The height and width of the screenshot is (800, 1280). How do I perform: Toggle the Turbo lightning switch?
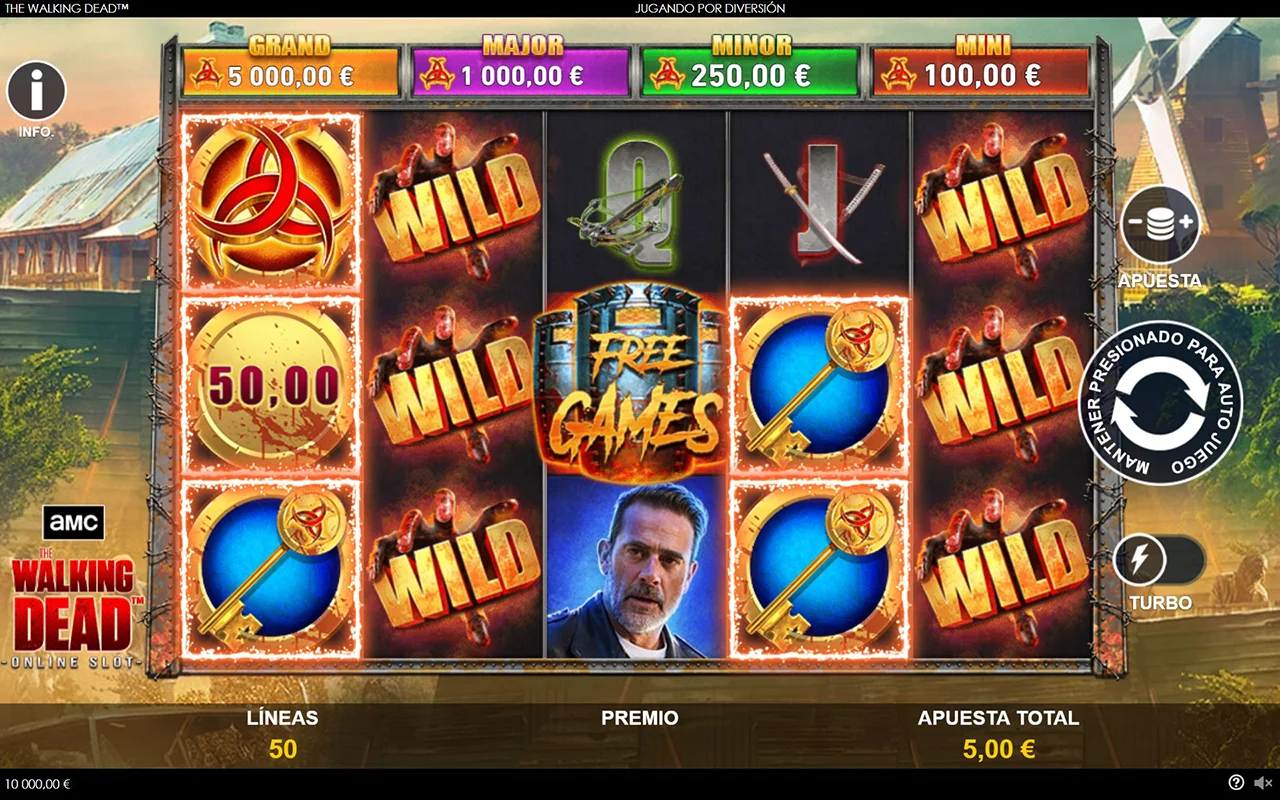point(1159,561)
